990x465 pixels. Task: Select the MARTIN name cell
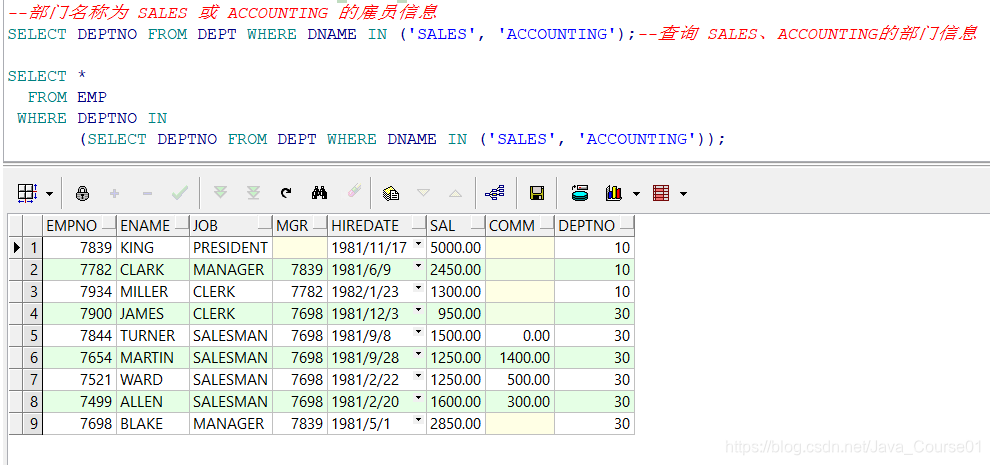coord(153,358)
